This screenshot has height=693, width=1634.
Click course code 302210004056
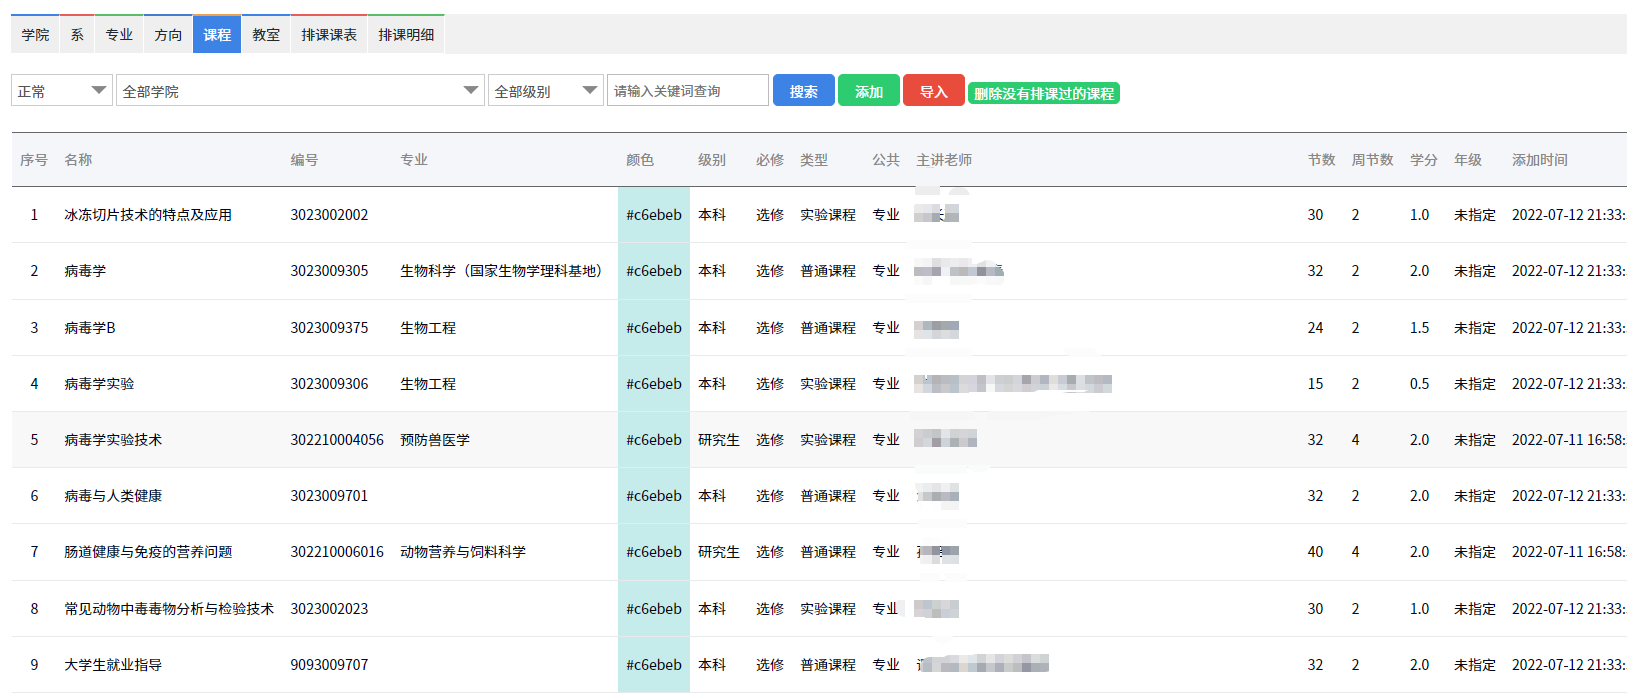[x=337, y=440]
